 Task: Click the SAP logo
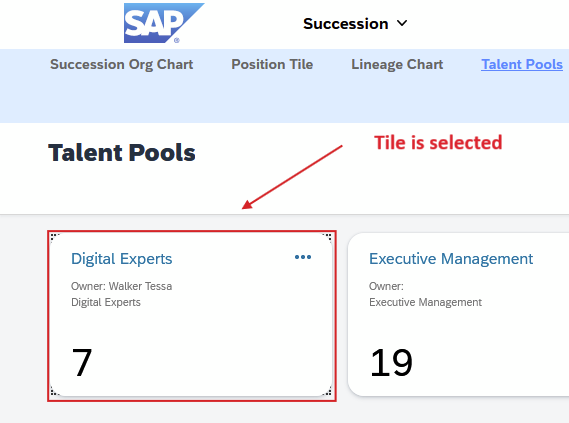coord(164,23)
